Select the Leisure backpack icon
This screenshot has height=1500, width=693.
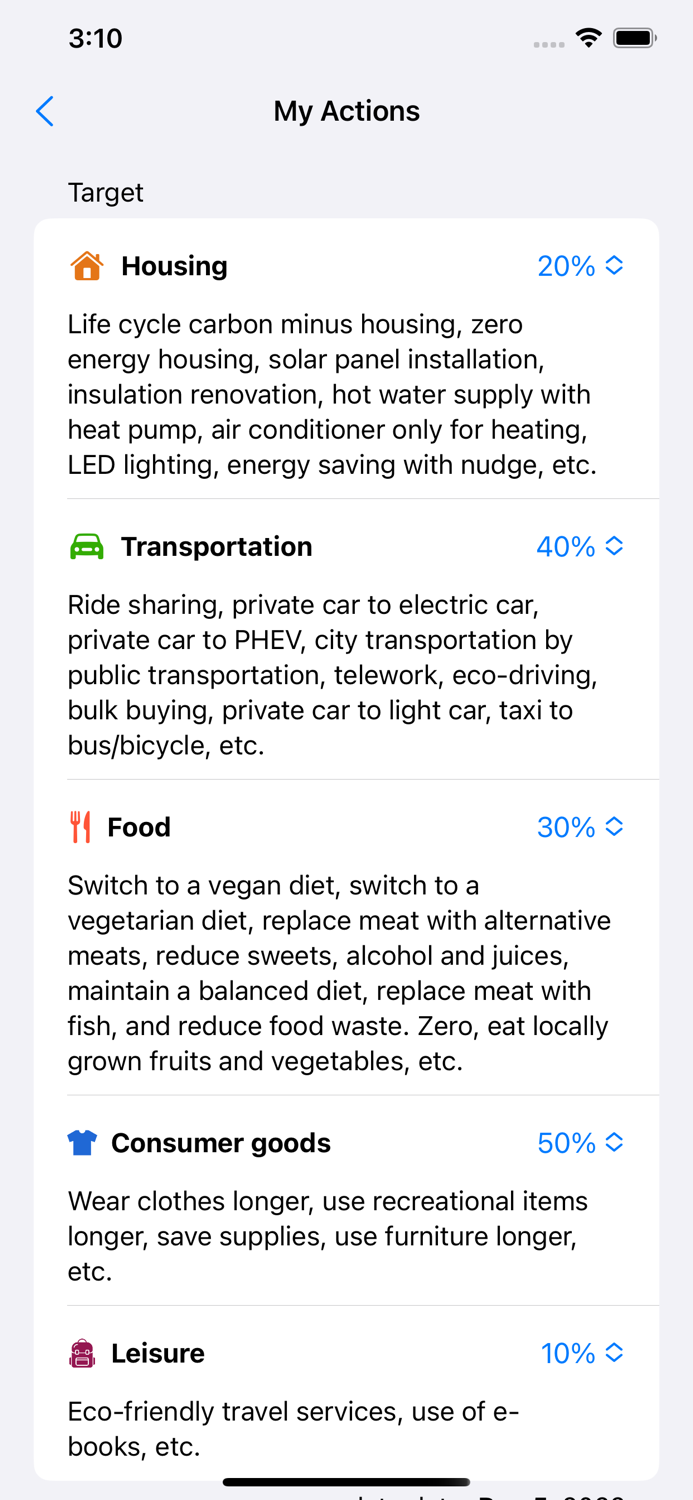tap(84, 1353)
